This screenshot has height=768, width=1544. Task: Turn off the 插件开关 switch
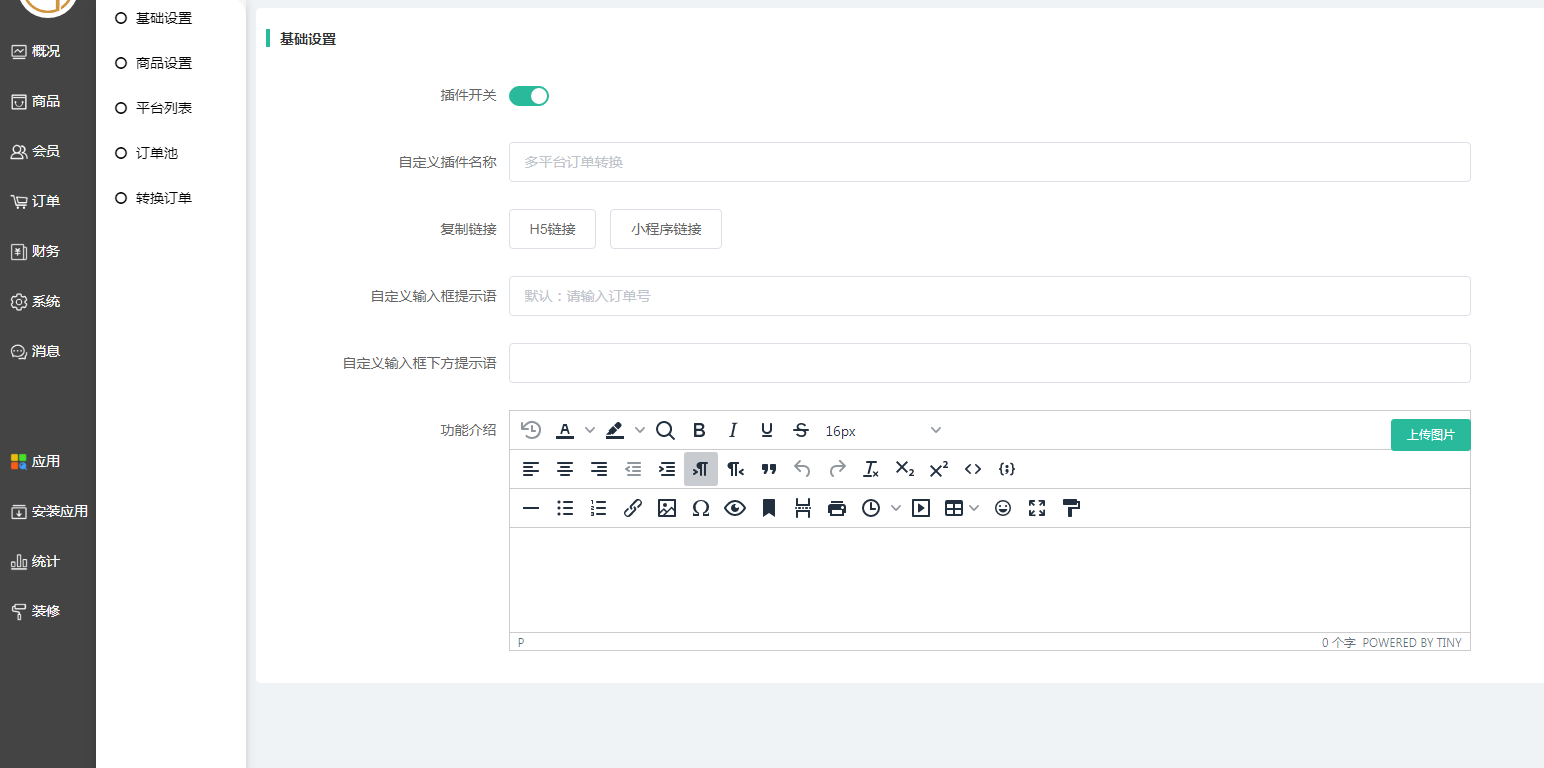point(529,96)
